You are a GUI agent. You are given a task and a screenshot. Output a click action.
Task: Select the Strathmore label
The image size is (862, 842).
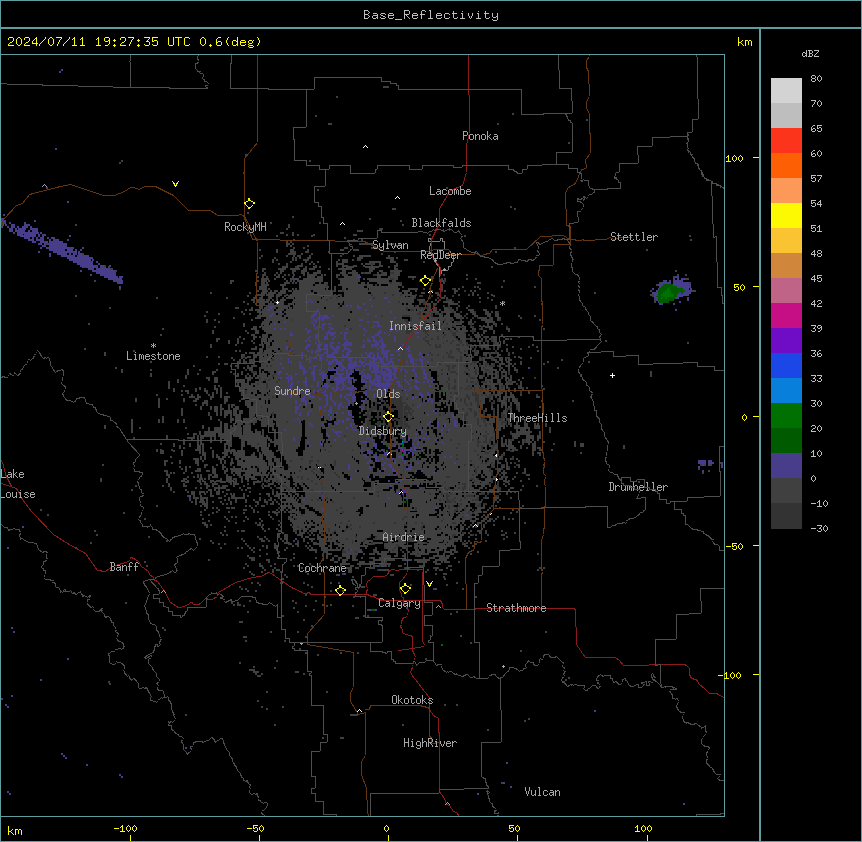[516, 608]
